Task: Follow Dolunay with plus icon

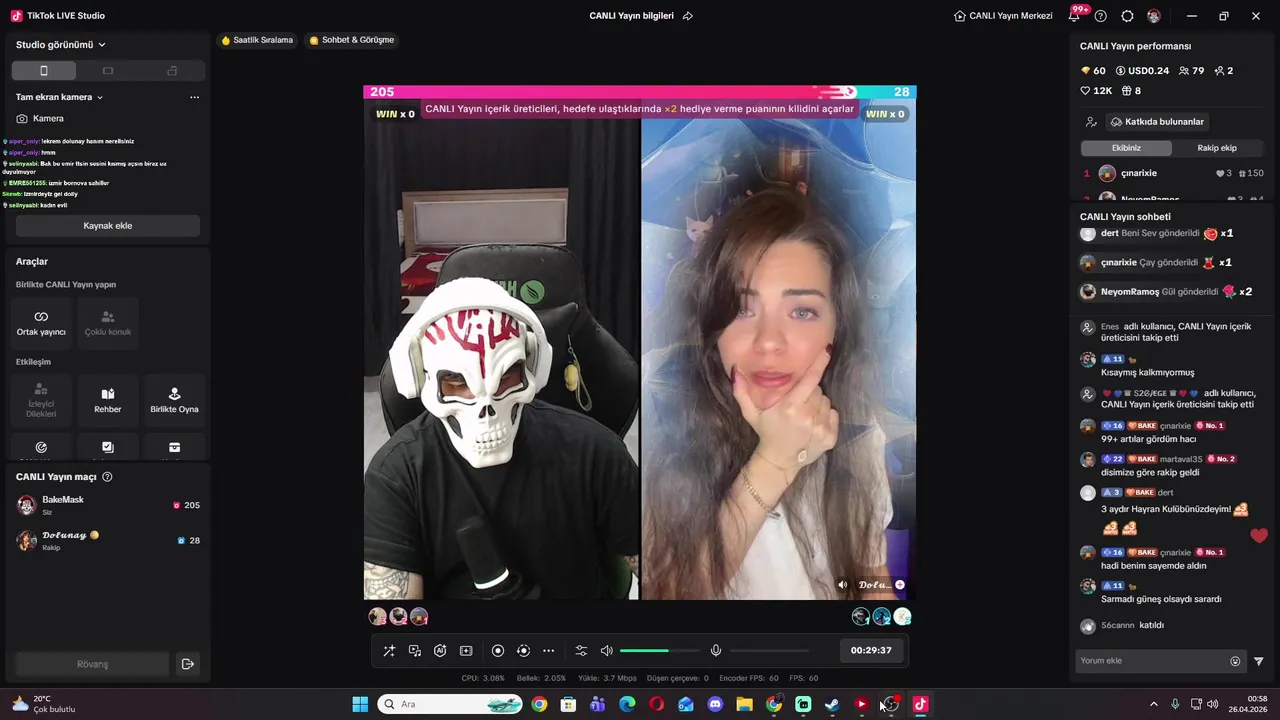Action: point(900,585)
